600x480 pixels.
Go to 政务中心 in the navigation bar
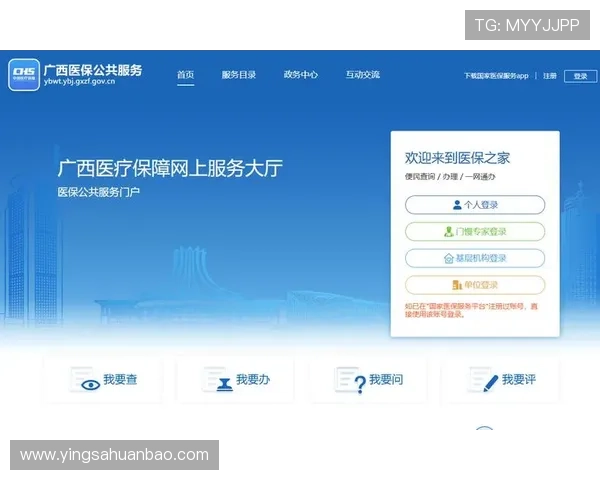coord(301,75)
